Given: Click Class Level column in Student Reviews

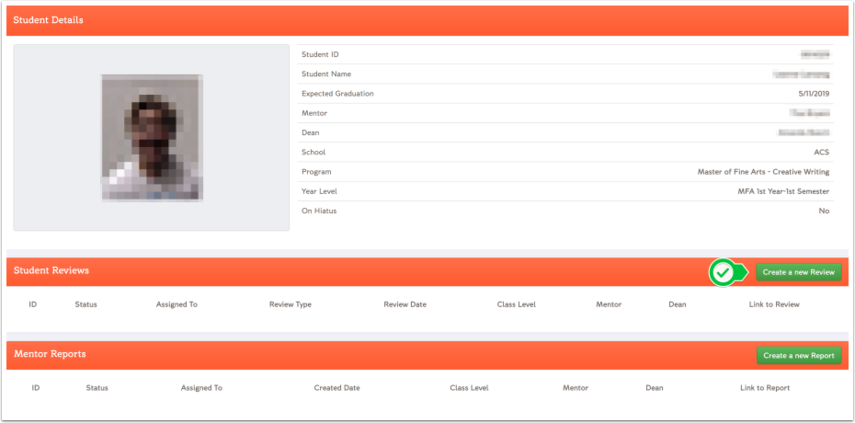Looking at the screenshot, I should pyautogui.click(x=516, y=304).
